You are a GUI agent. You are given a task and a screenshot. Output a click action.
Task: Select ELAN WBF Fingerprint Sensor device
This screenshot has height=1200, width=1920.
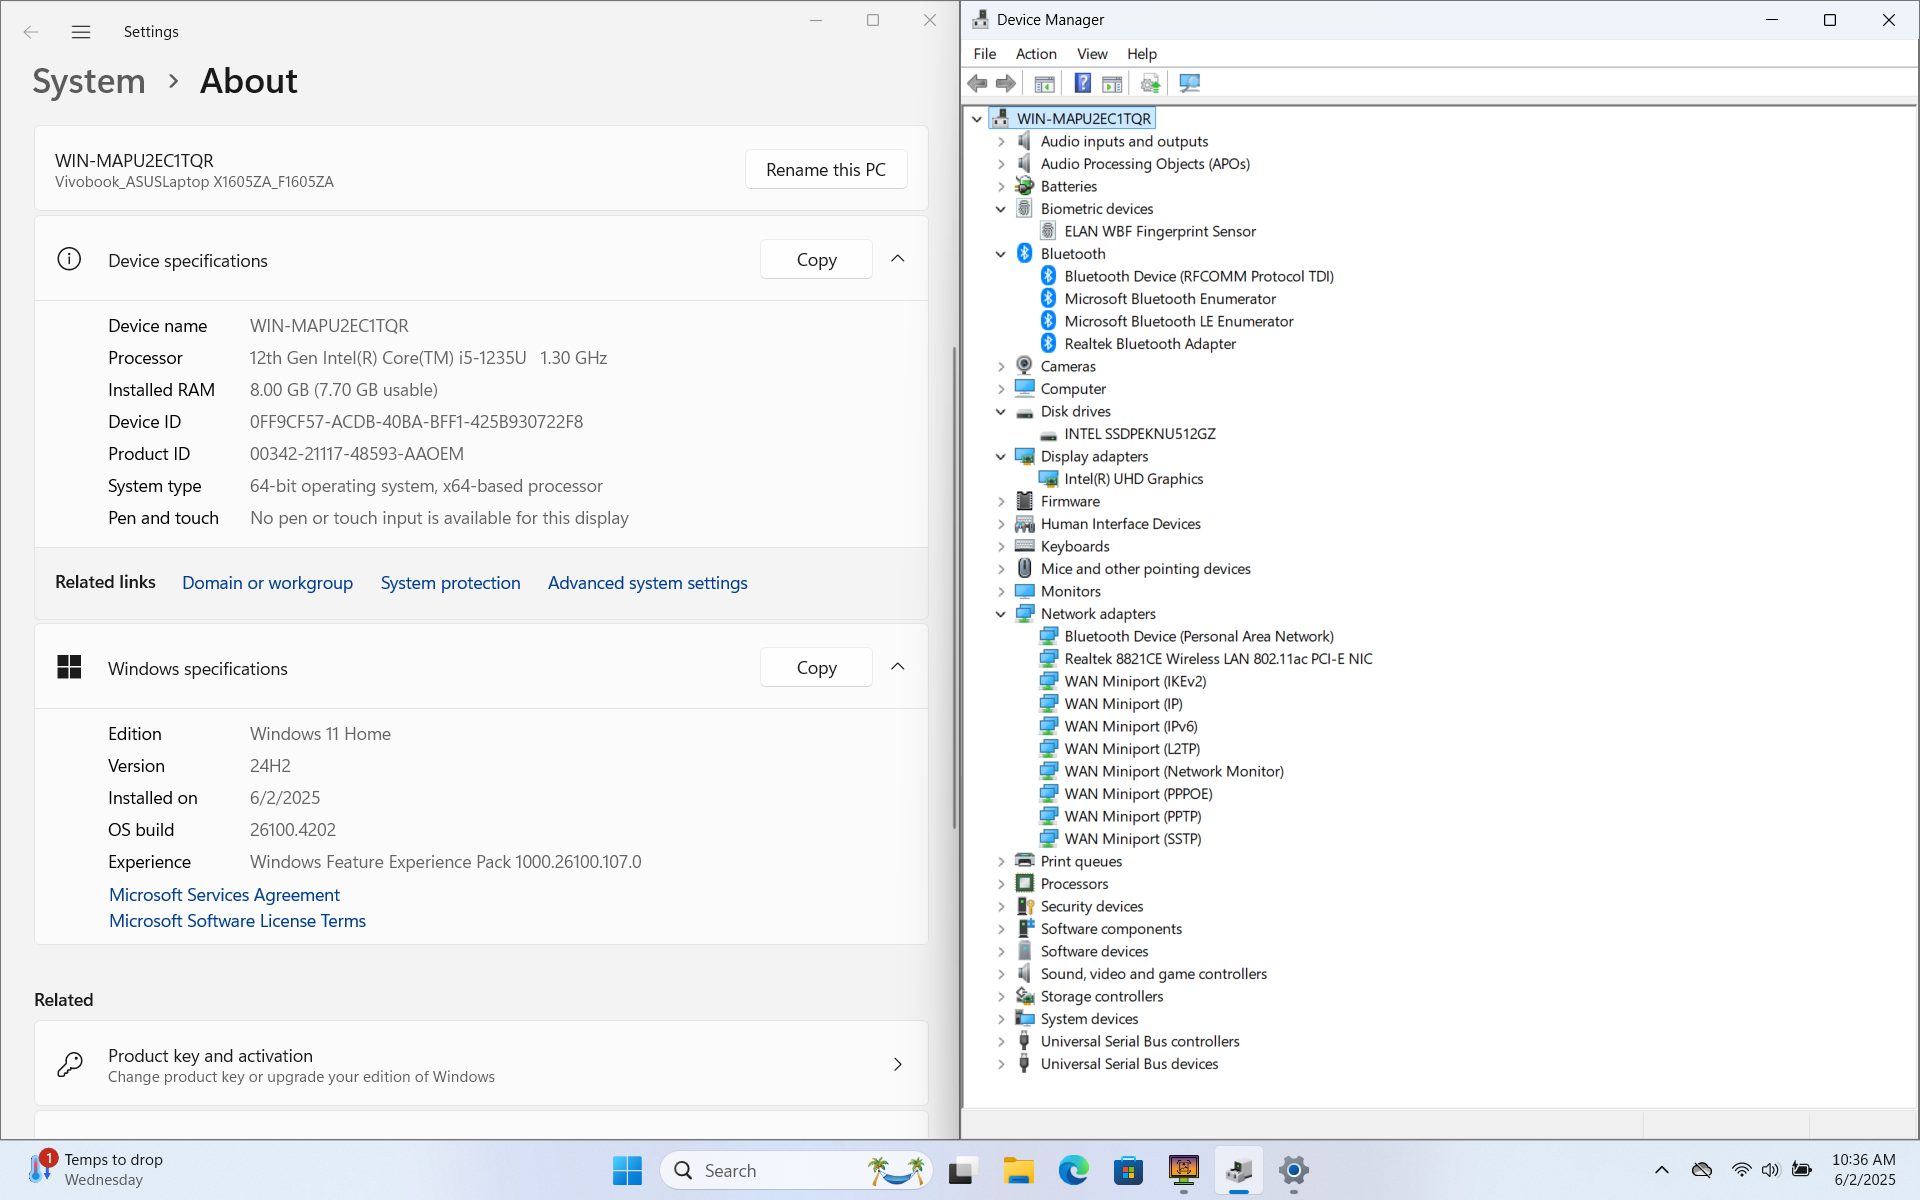coord(1159,231)
